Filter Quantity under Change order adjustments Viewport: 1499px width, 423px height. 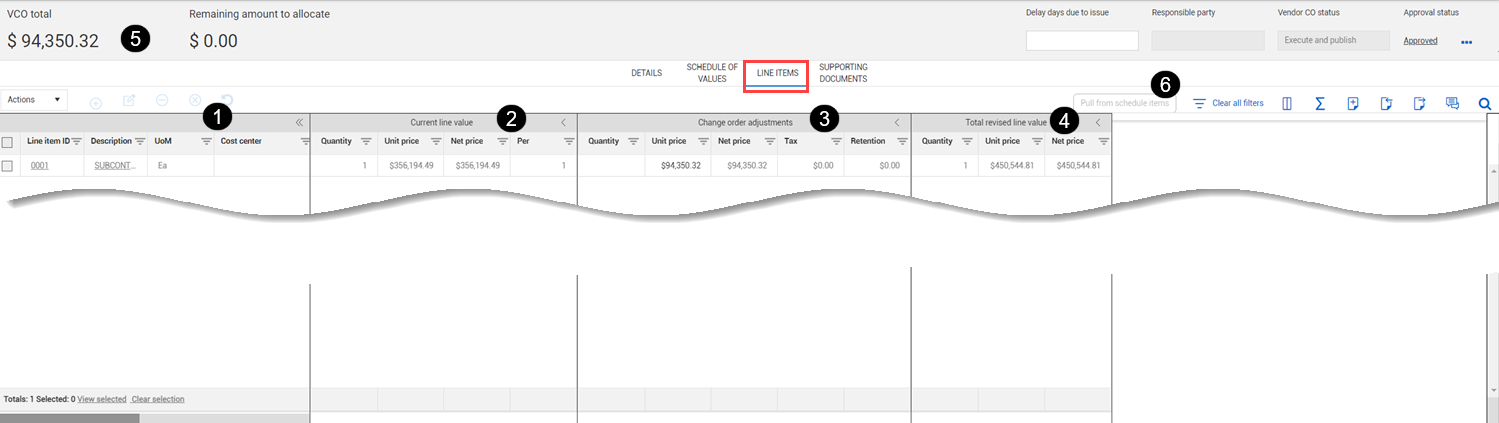pyautogui.click(x=633, y=142)
